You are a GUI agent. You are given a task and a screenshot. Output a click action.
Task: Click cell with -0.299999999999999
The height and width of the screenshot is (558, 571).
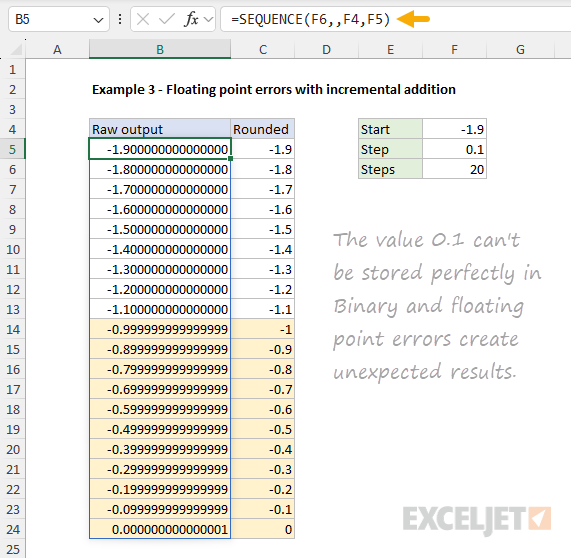(160, 469)
